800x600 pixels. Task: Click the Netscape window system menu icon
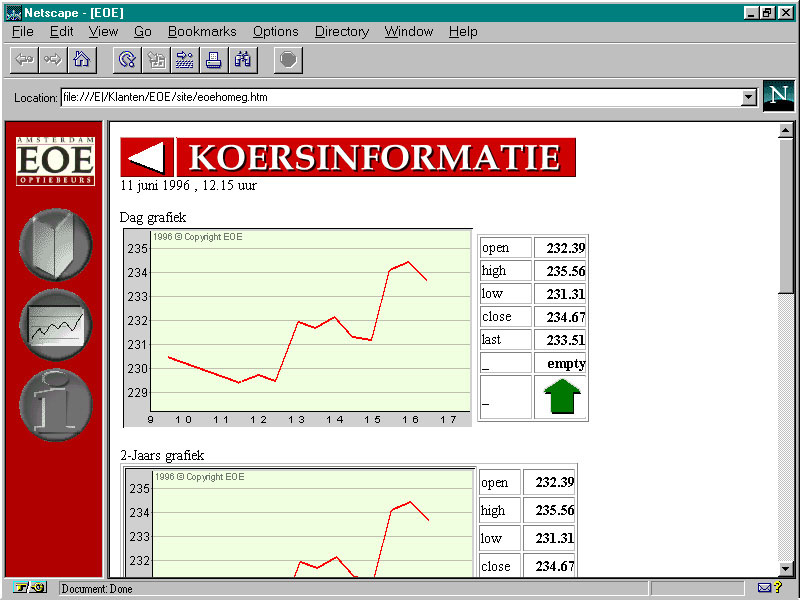coord(13,13)
